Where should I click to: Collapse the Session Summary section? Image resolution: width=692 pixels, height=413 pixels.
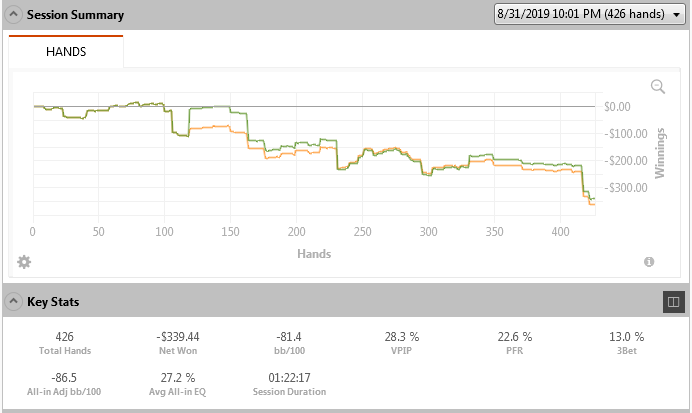(14, 15)
